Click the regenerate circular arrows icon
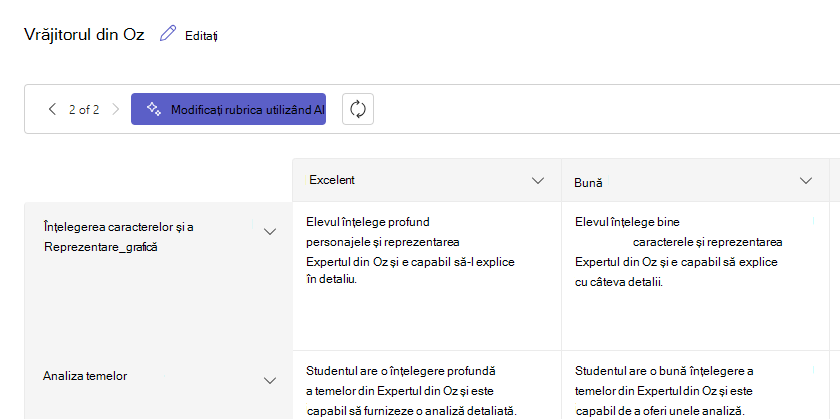This screenshot has width=840, height=419. tap(358, 109)
